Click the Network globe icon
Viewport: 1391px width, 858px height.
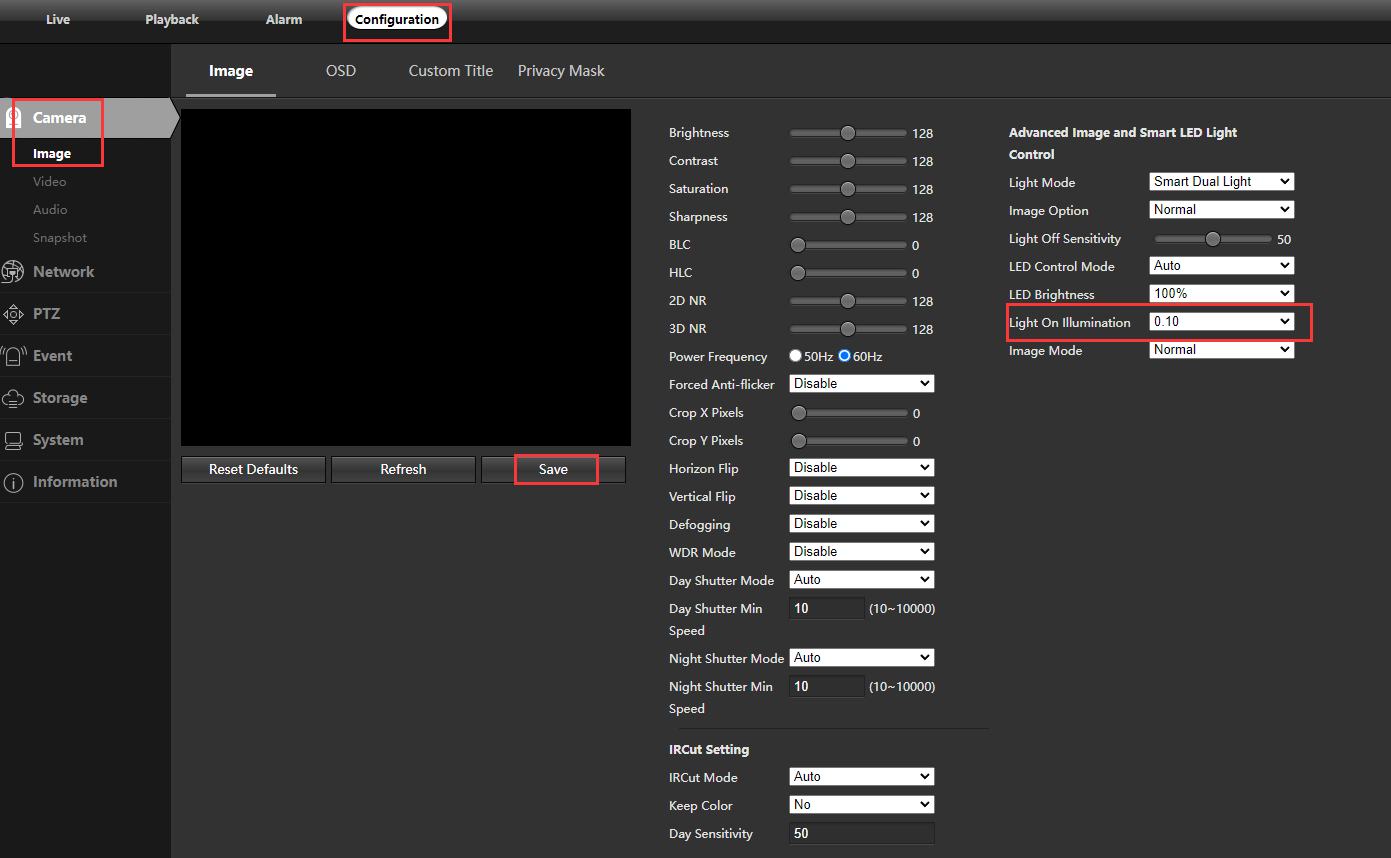[x=13, y=272]
